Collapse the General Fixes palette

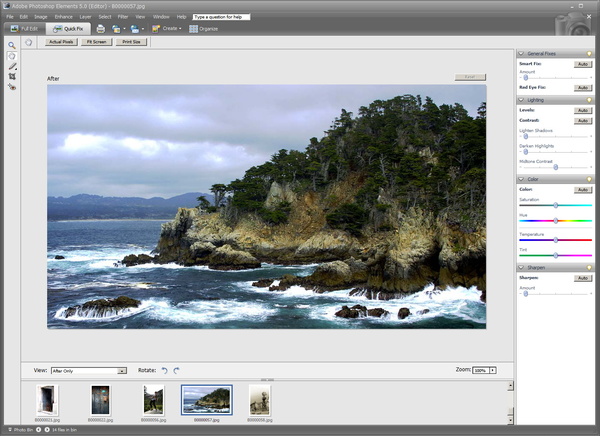pos(521,54)
